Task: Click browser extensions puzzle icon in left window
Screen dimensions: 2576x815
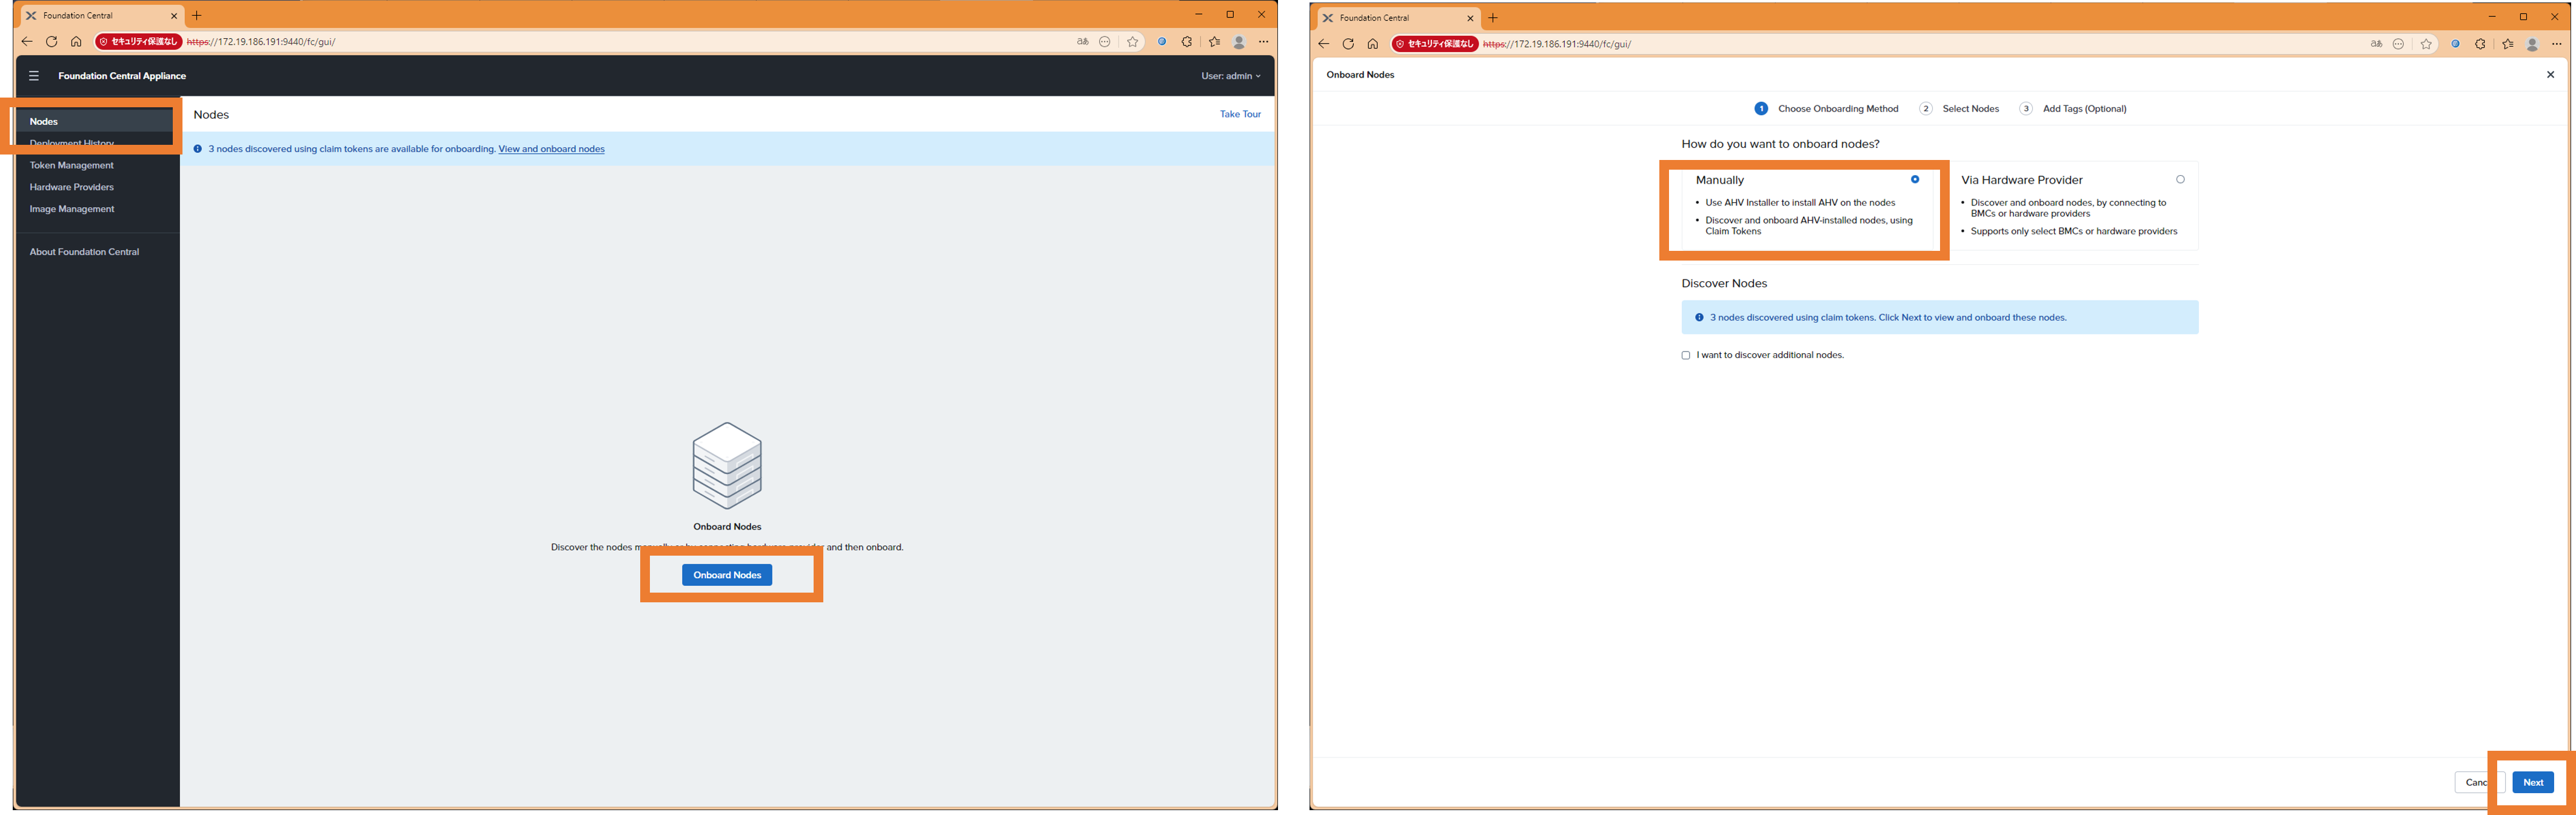Action: coord(1187,42)
